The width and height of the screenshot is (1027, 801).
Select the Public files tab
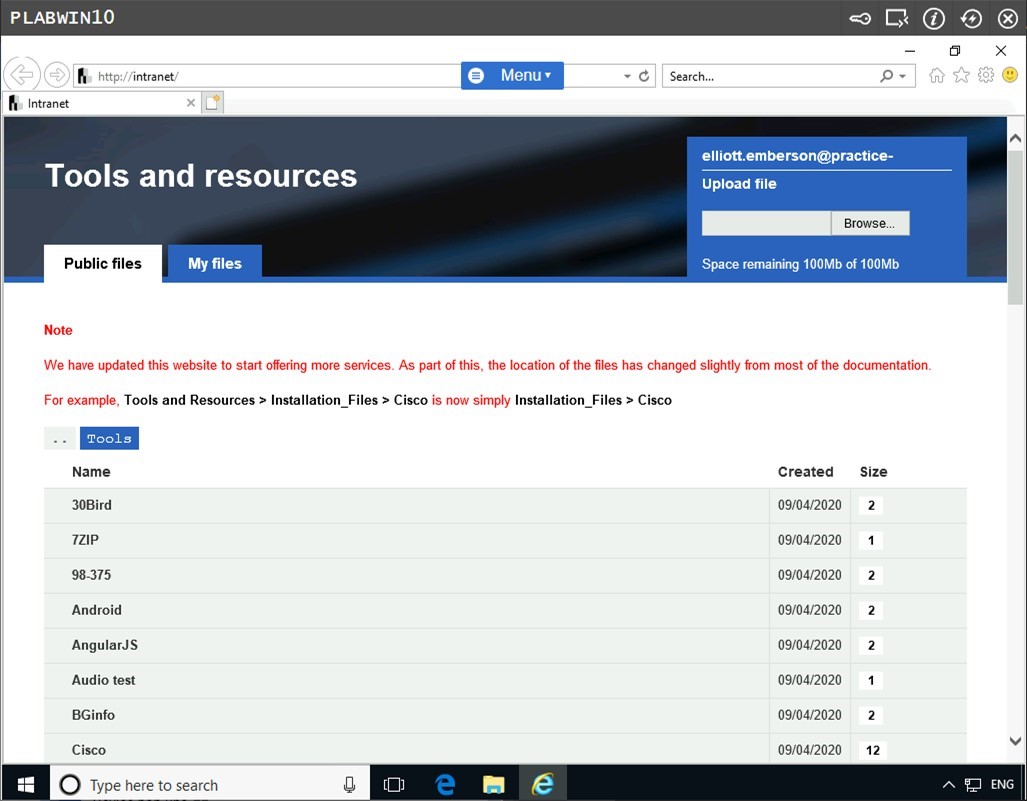[103, 263]
